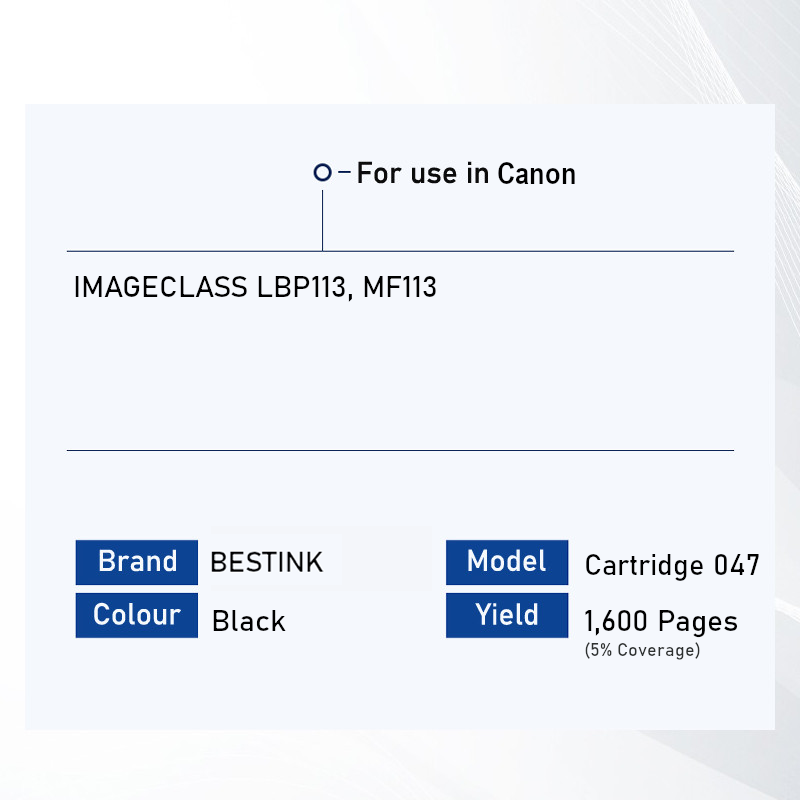The height and width of the screenshot is (800, 800).
Task: Select the Black colour value
Action: tap(249, 621)
